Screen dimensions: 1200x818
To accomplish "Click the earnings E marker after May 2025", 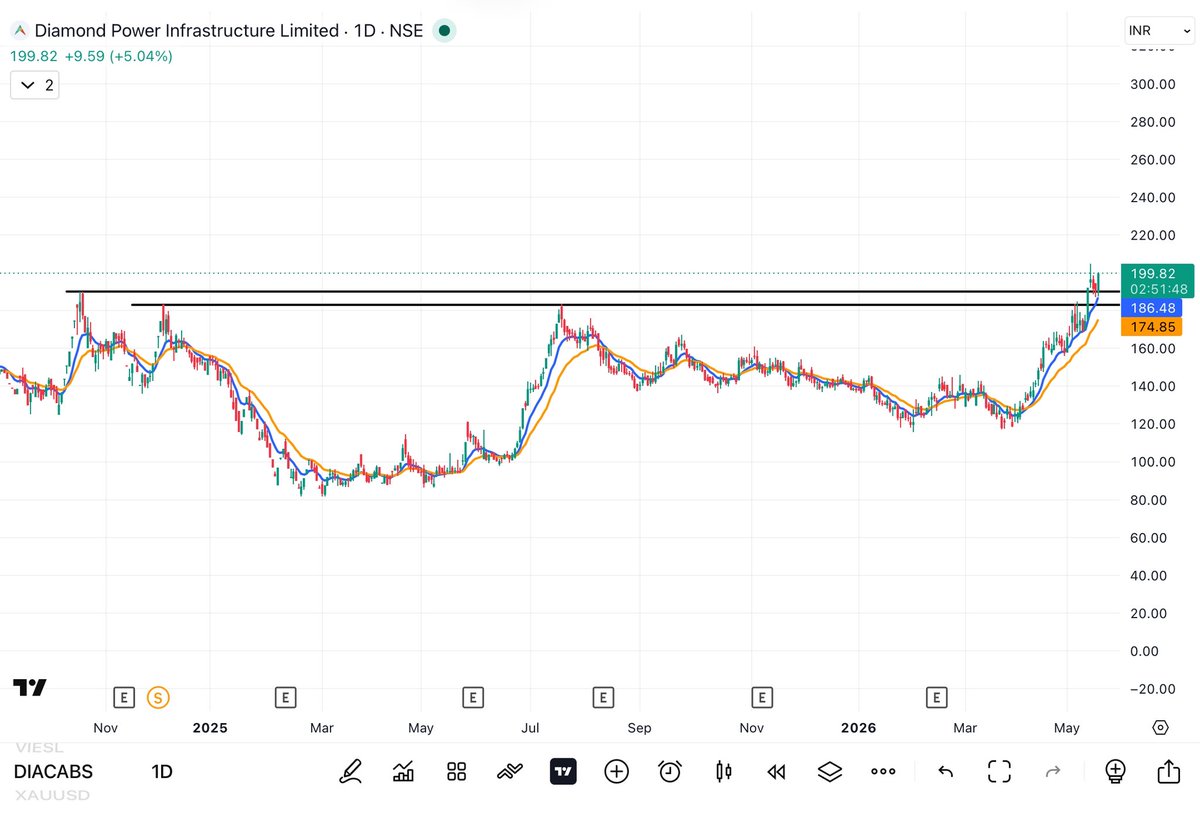I will click(x=473, y=697).
